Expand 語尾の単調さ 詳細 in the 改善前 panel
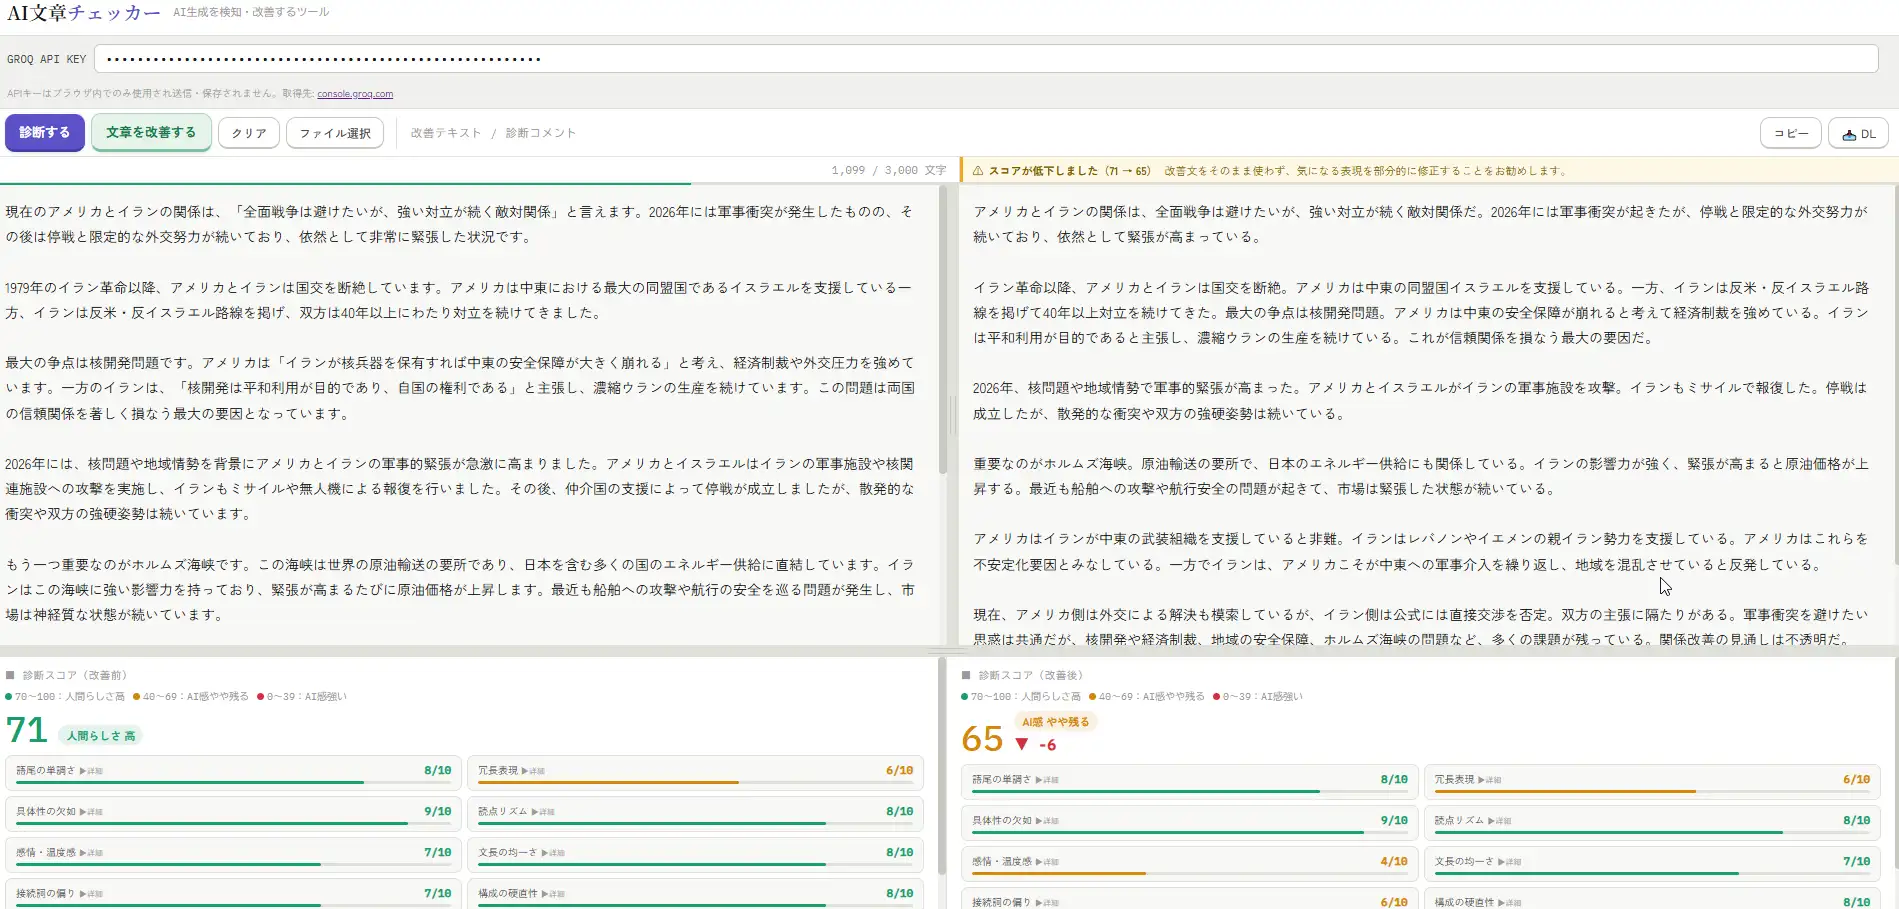The height and width of the screenshot is (909, 1899). tap(91, 771)
